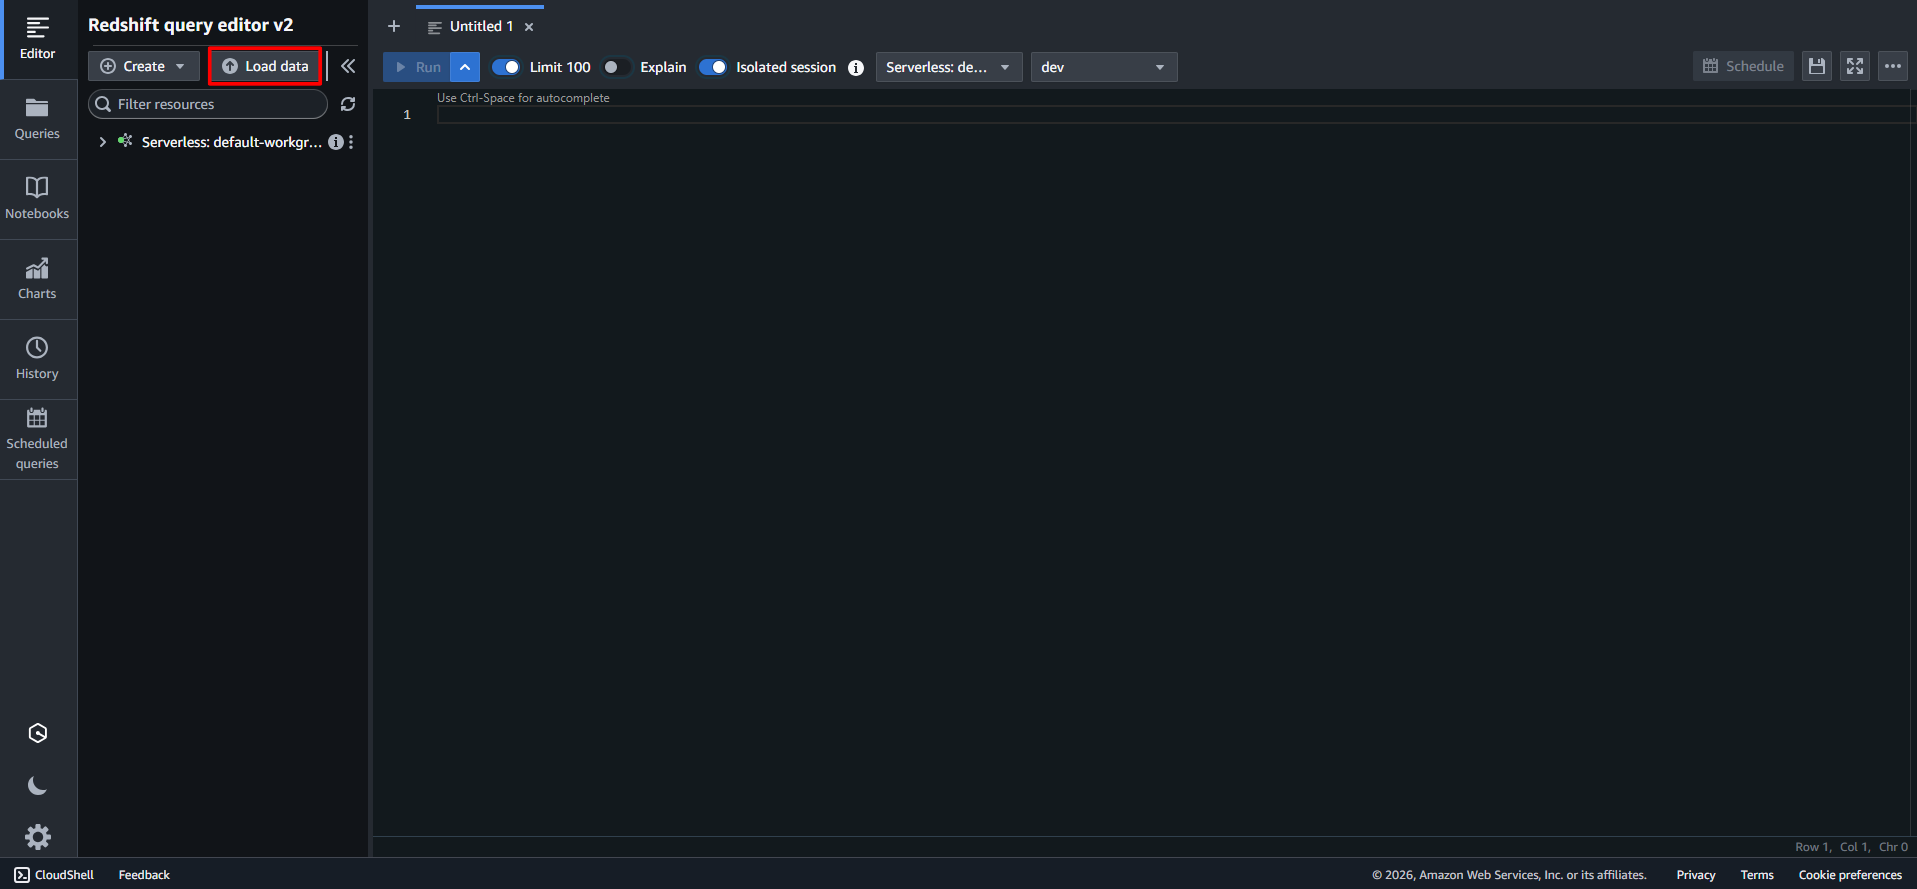
Task: Click the refresh resources icon
Action: tap(348, 104)
